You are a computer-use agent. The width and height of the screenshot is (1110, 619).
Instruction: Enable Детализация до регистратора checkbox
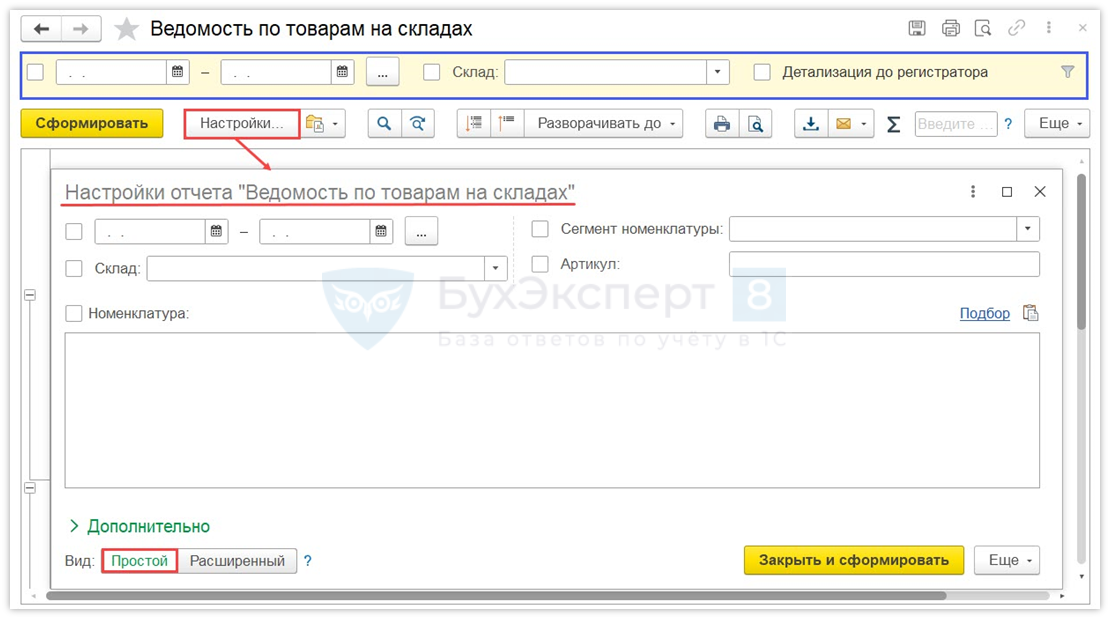point(762,72)
